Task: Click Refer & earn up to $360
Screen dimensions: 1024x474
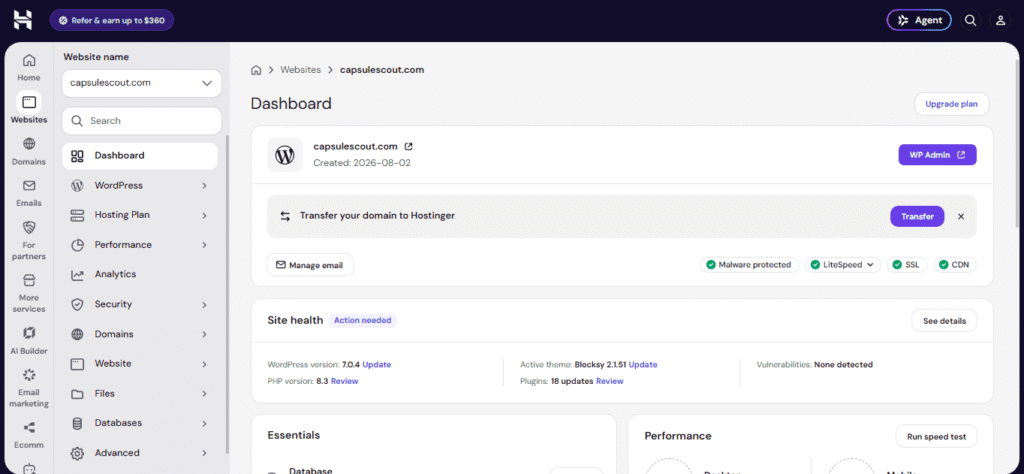Action: click(112, 20)
